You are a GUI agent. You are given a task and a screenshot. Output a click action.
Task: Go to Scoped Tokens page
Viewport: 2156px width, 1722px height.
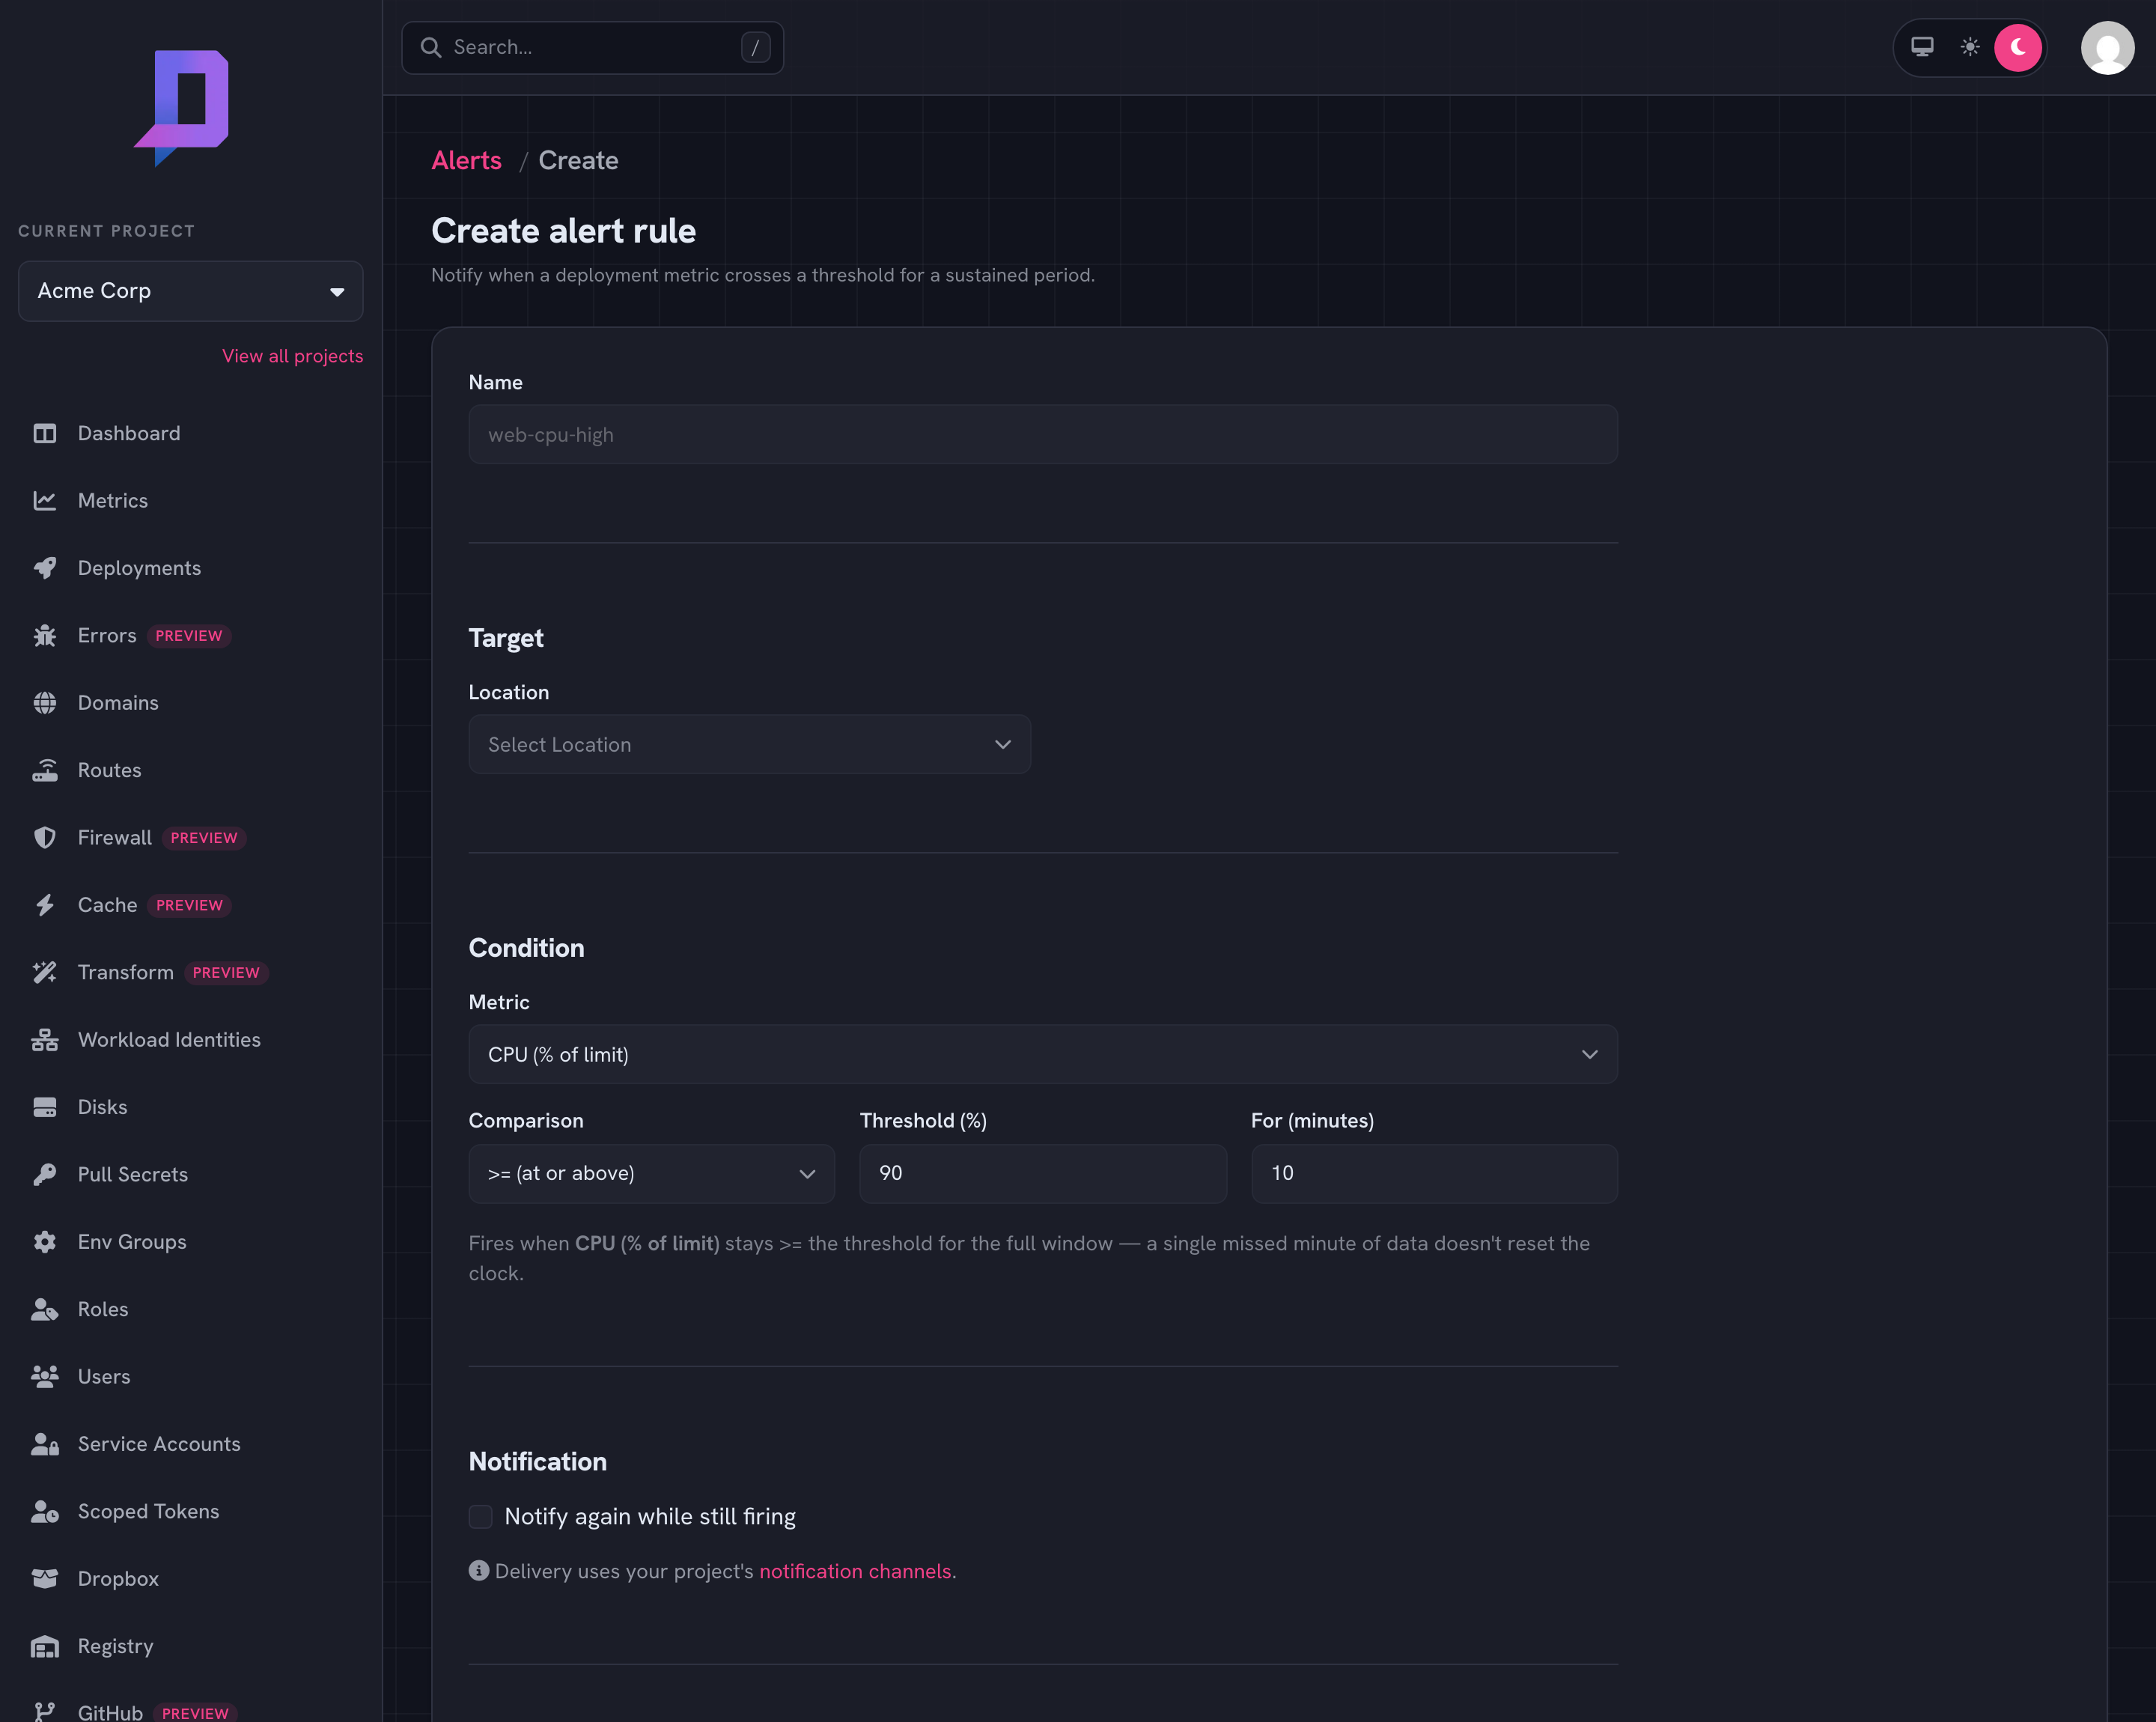pyautogui.click(x=148, y=1511)
